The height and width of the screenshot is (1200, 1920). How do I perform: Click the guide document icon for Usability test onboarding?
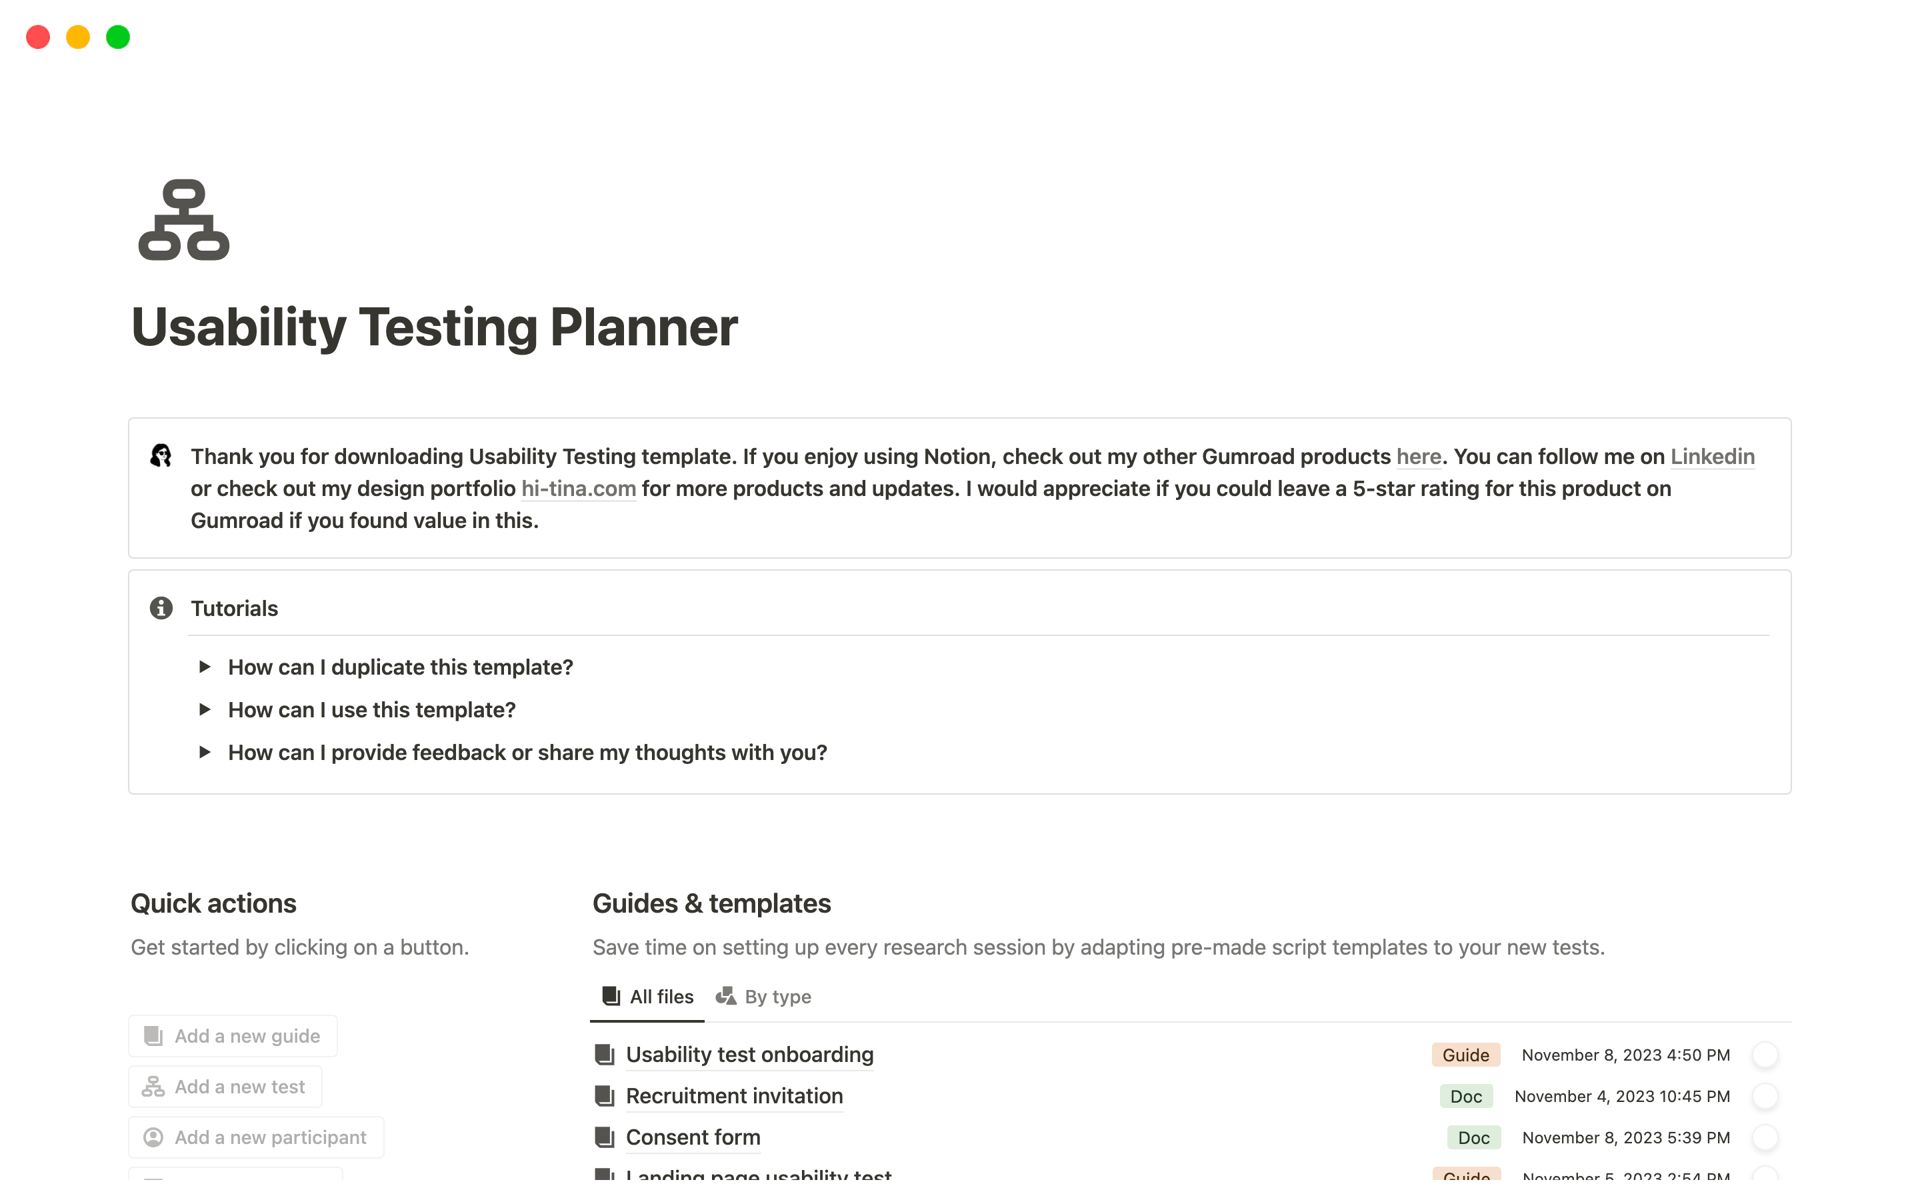point(605,1053)
